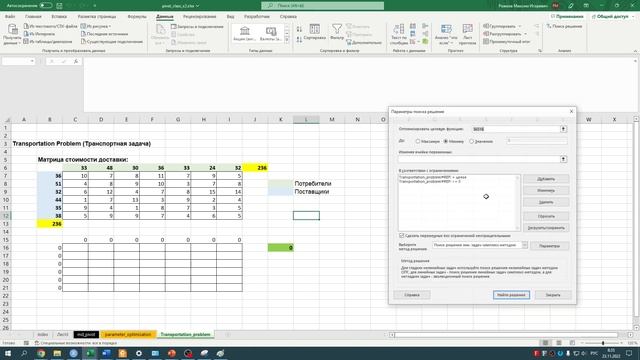Switch to the View (Вид) ribbon tab
This screenshot has width=640, height=360.
click(x=230, y=17)
